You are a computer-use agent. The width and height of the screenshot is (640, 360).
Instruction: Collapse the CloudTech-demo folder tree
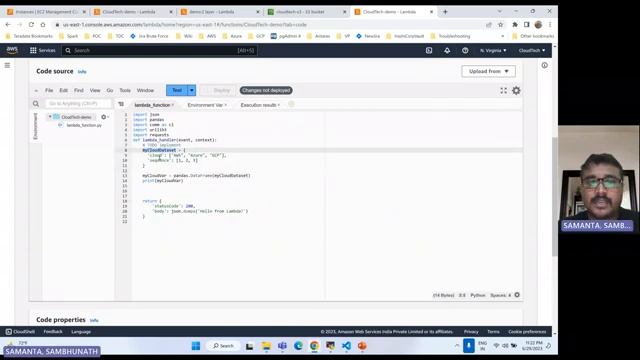coord(50,117)
